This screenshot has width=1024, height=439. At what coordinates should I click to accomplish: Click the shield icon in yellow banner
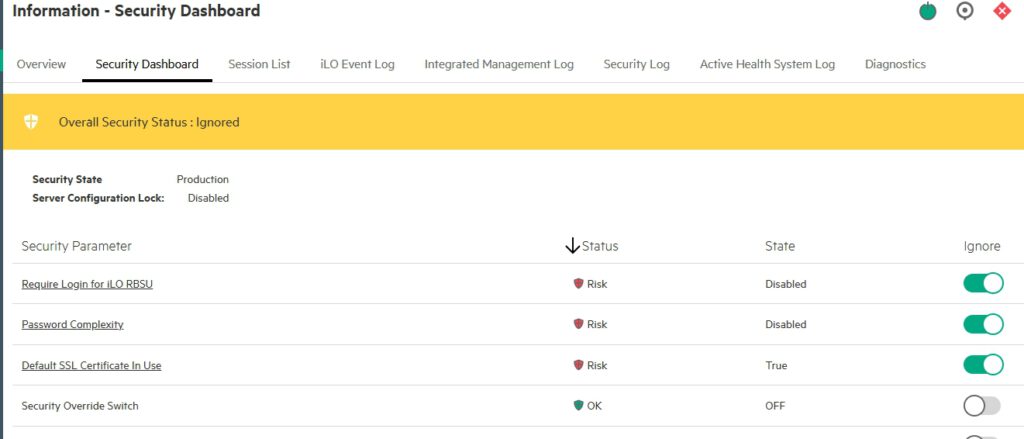pos(32,122)
